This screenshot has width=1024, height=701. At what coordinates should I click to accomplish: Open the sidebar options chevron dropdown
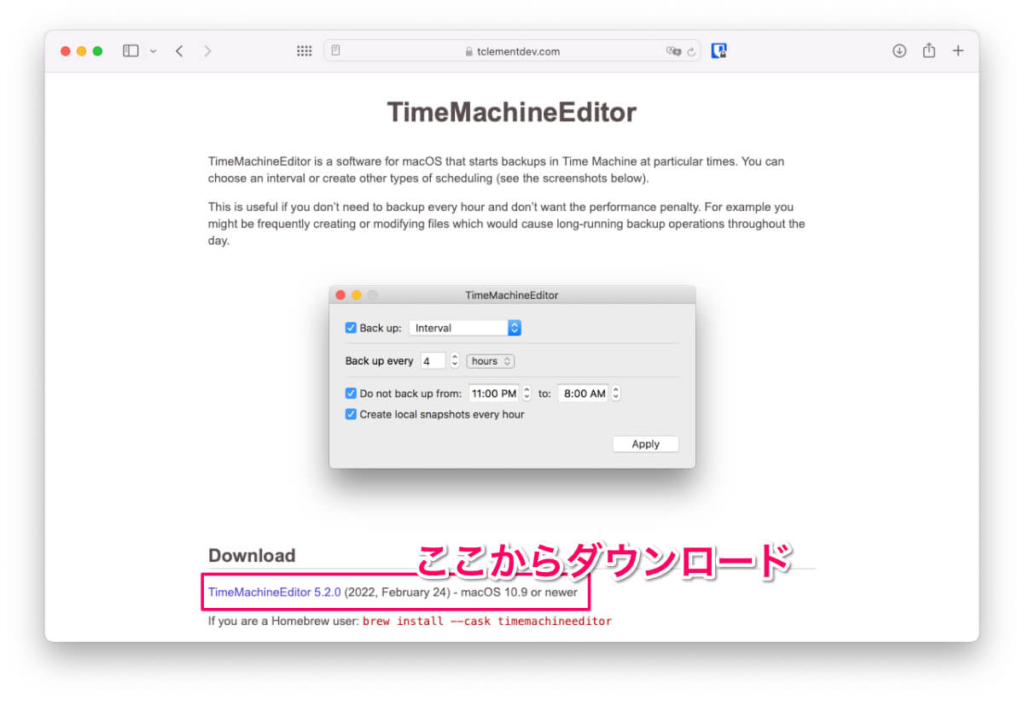pyautogui.click(x=153, y=51)
